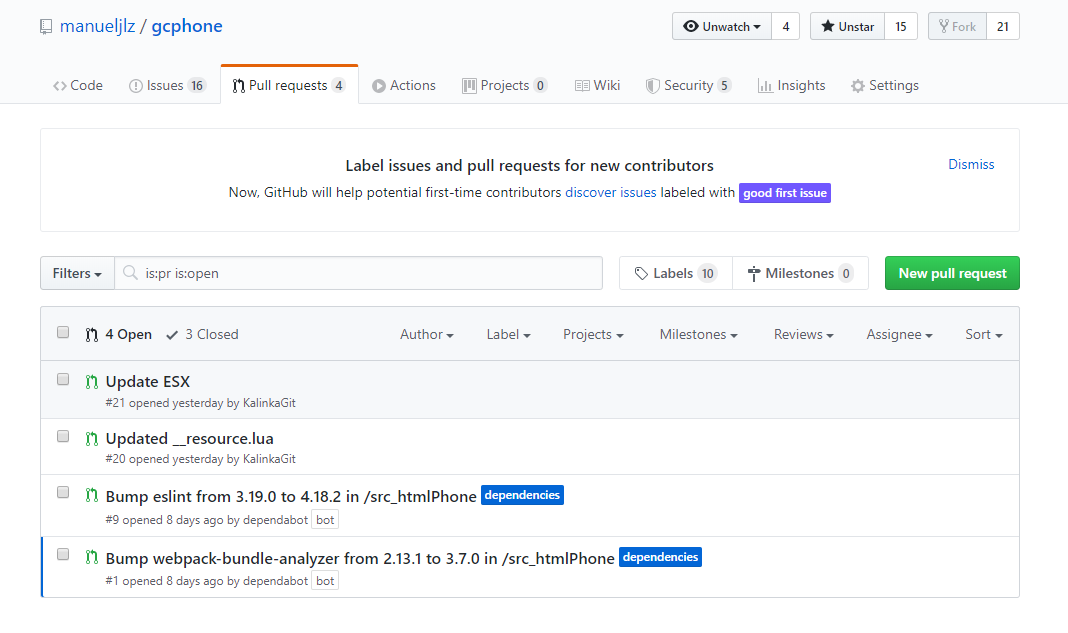Dismiss the new contributors banner
The height and width of the screenshot is (633, 1068).
pyautogui.click(x=971, y=164)
